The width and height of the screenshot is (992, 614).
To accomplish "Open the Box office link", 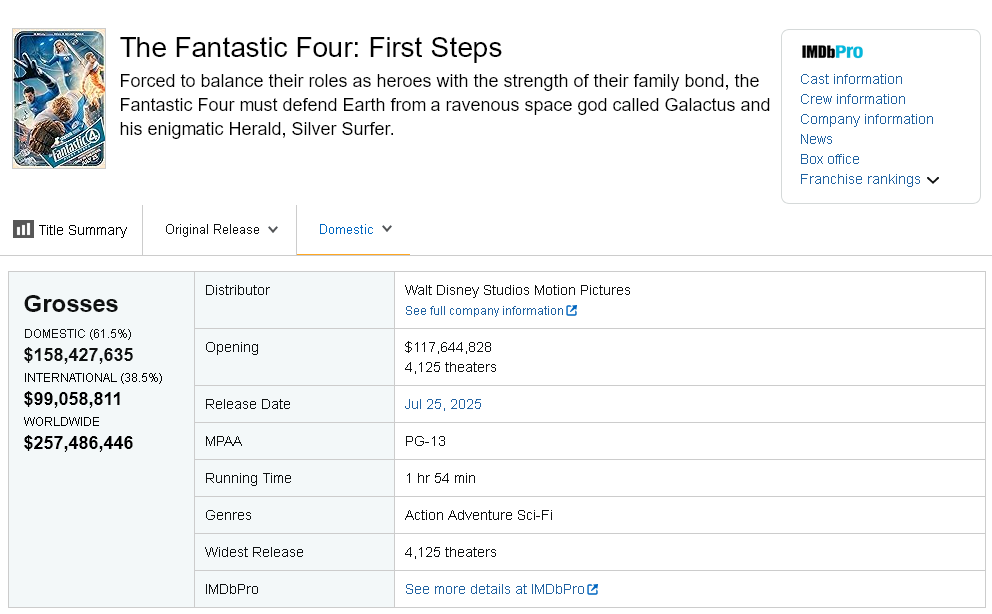I will click(x=829, y=159).
